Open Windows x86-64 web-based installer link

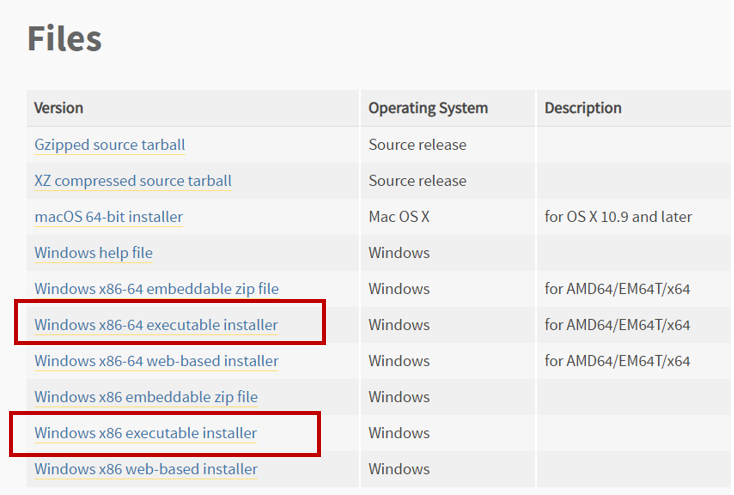tap(156, 361)
